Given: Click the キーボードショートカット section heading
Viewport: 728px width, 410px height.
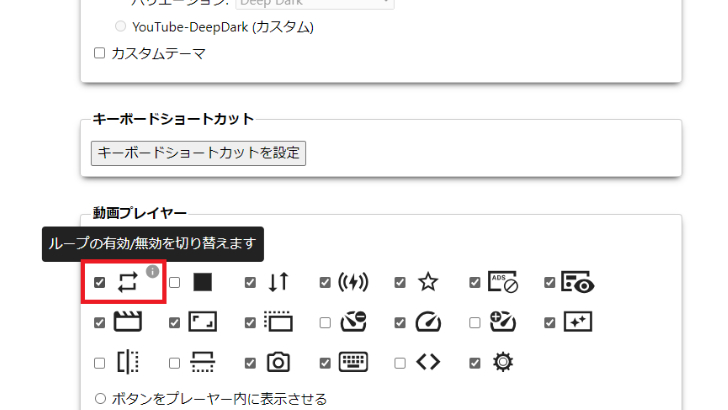Looking at the screenshot, I should [x=173, y=119].
